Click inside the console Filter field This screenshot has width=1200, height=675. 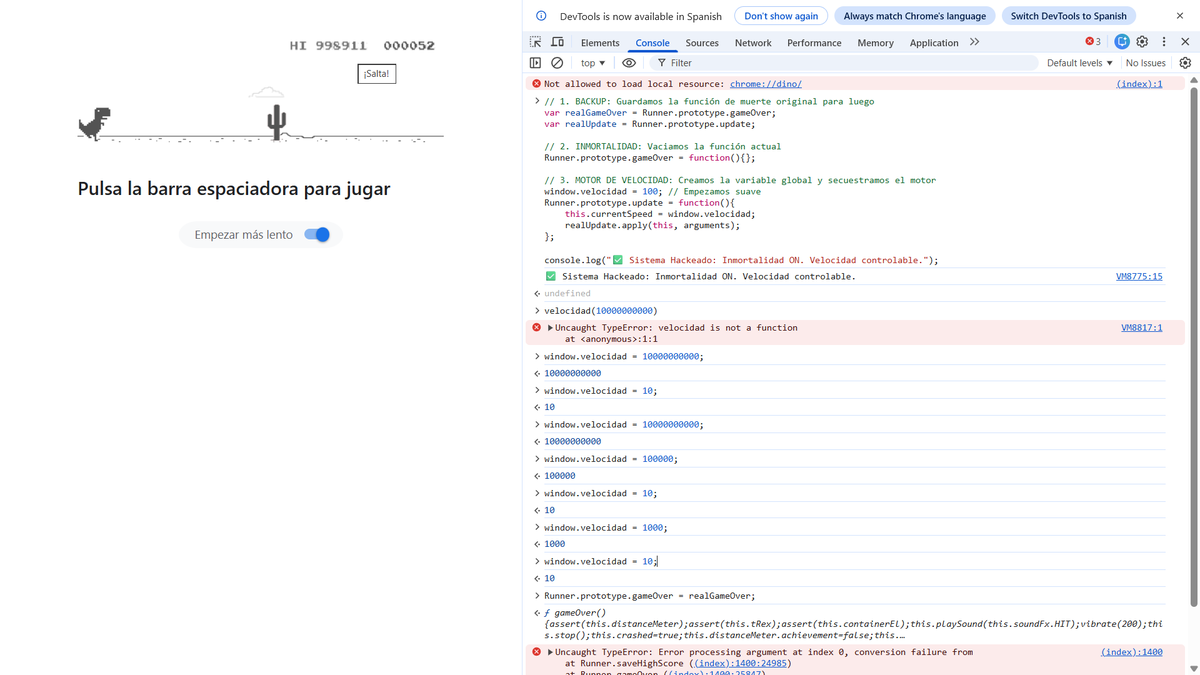click(x=700, y=62)
